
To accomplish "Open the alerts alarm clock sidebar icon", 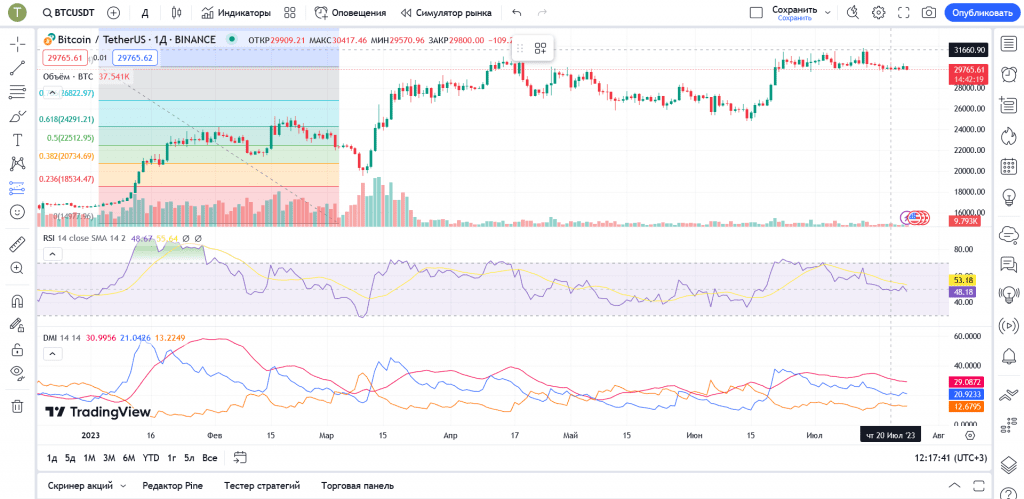I will coord(1008,74).
